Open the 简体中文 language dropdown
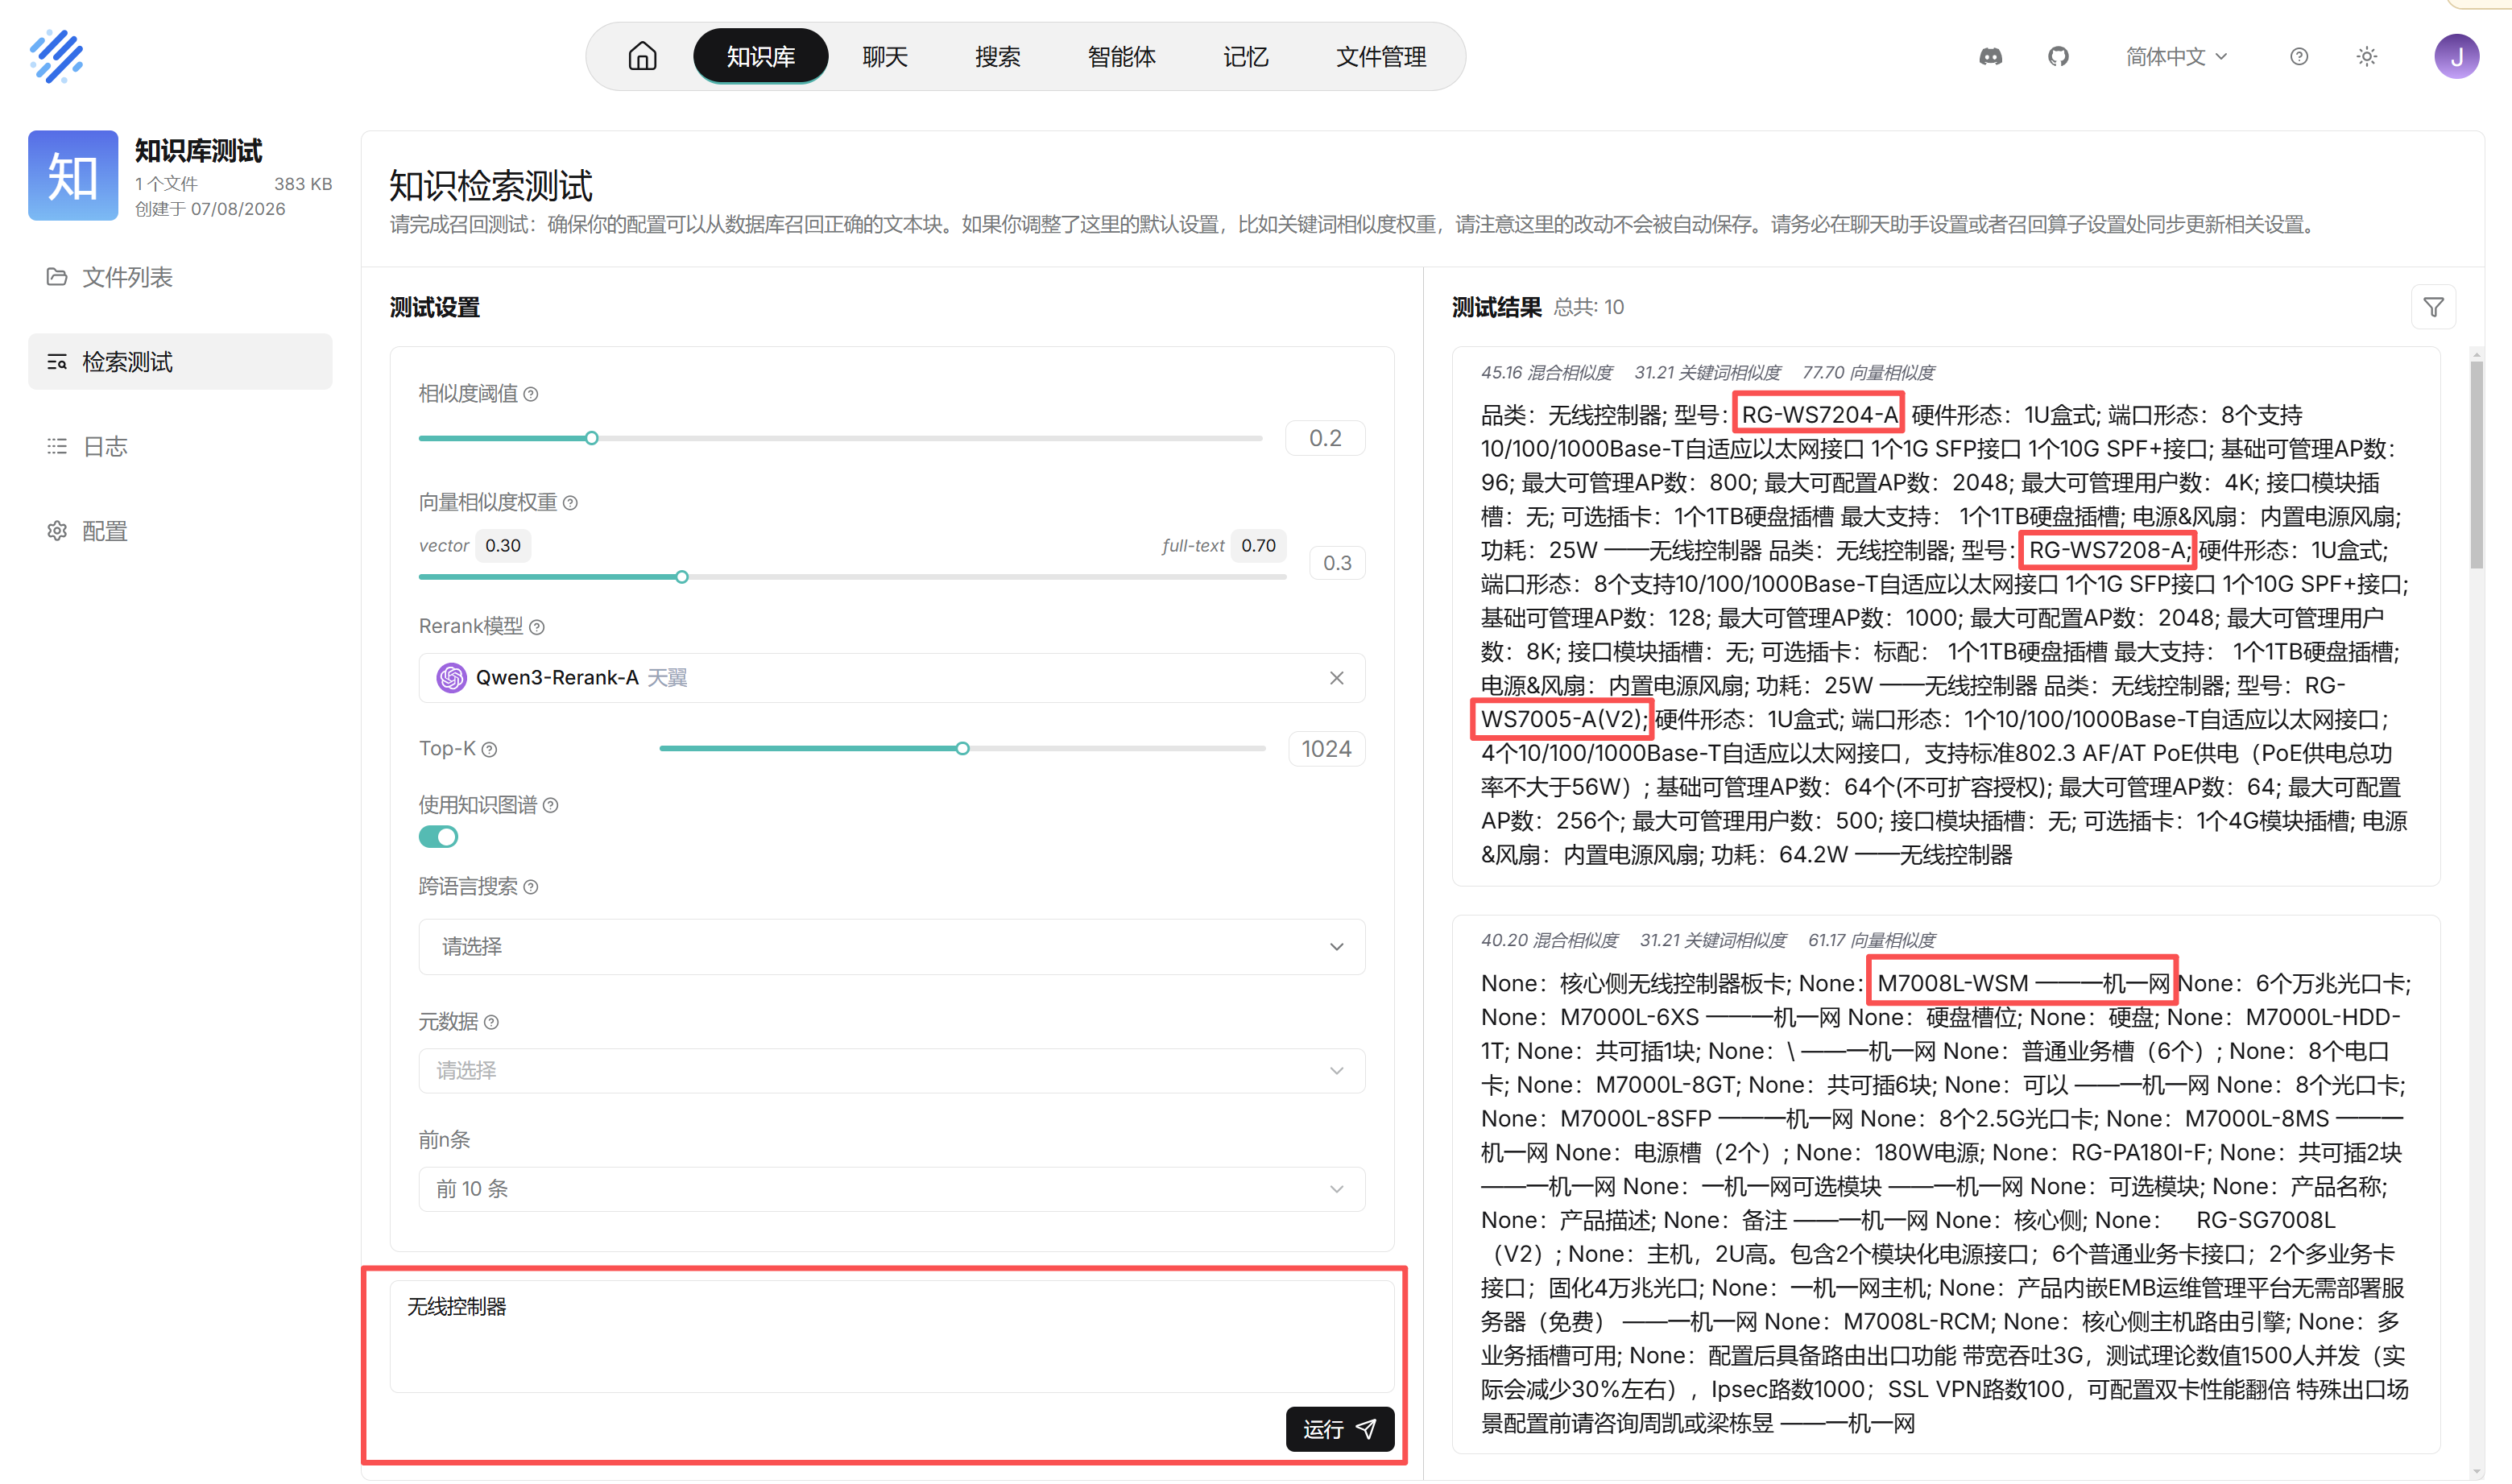2512x1484 pixels. [2176, 57]
